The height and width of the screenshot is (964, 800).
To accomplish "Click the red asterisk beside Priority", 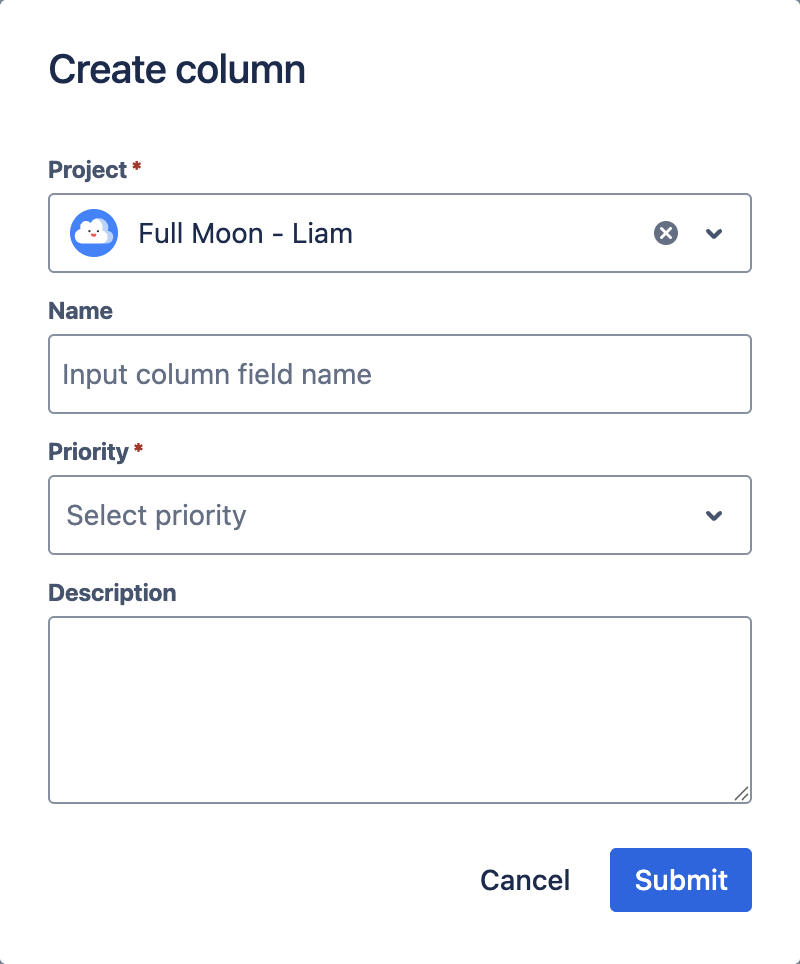I will (x=138, y=450).
